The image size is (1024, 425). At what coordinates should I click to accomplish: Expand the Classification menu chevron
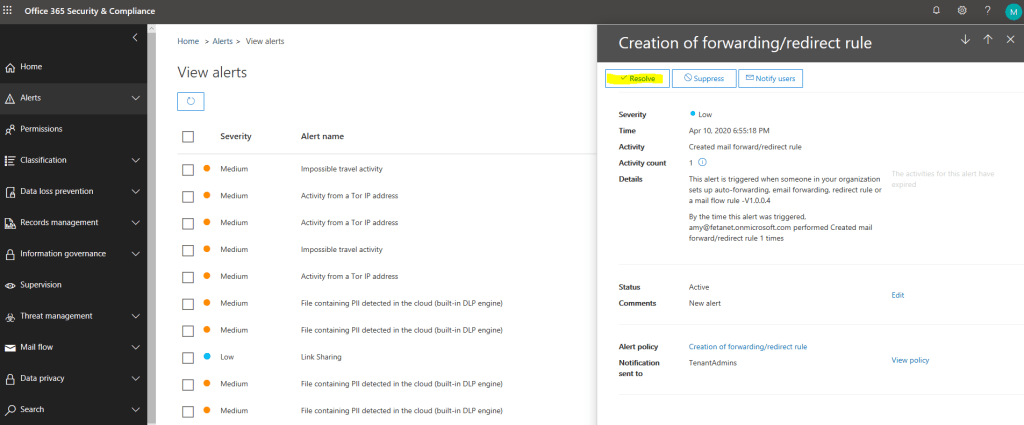click(136, 160)
